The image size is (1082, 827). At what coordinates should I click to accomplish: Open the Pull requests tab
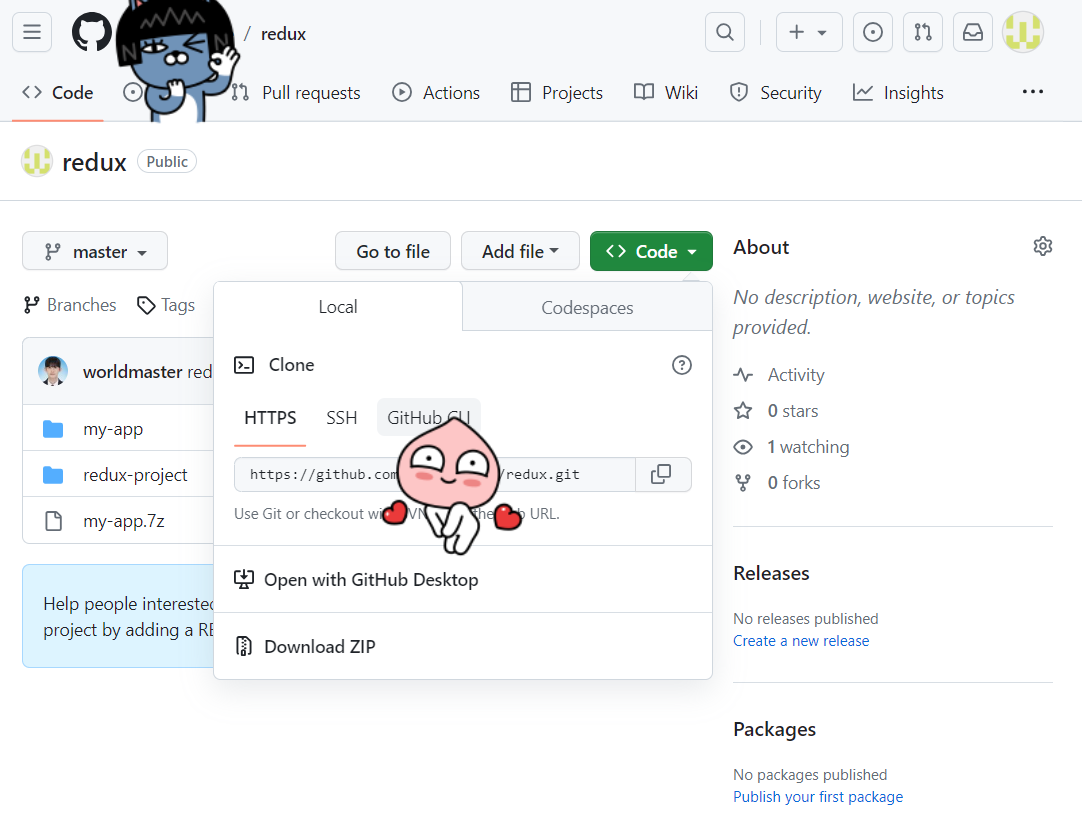[297, 93]
